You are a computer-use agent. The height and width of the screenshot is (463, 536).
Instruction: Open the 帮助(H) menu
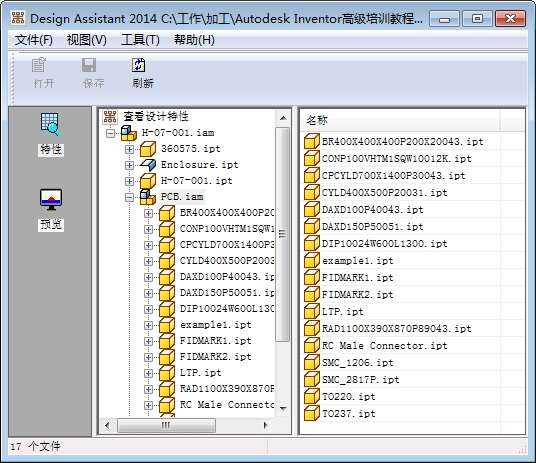[x=194, y=40]
